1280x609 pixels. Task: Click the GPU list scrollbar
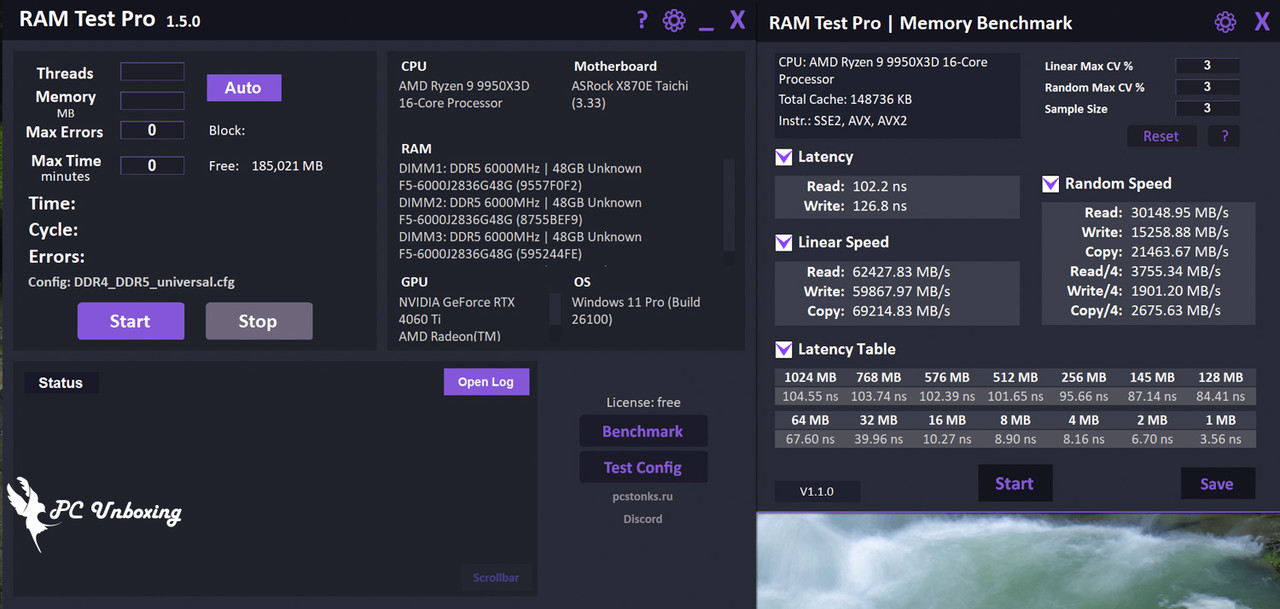click(555, 310)
